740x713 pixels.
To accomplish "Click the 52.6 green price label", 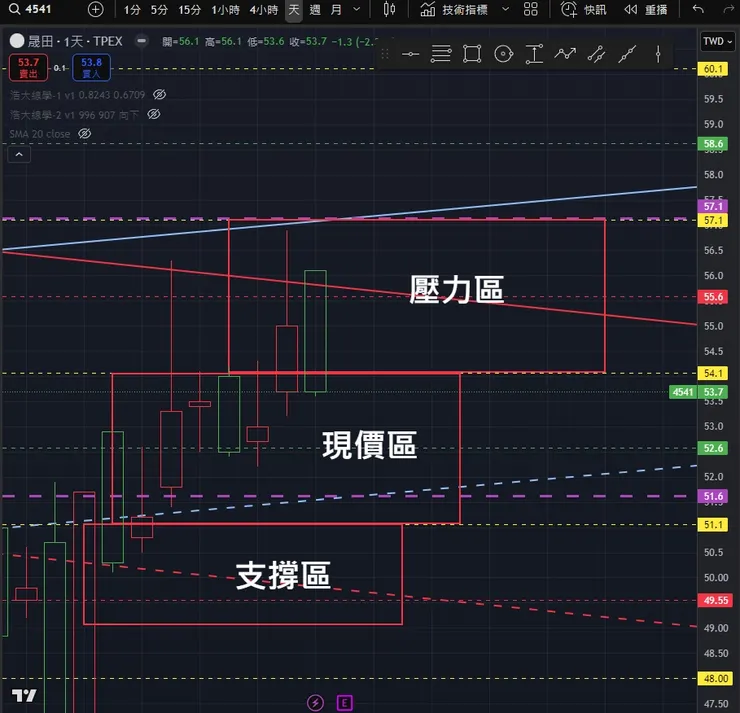I will 713,448.
